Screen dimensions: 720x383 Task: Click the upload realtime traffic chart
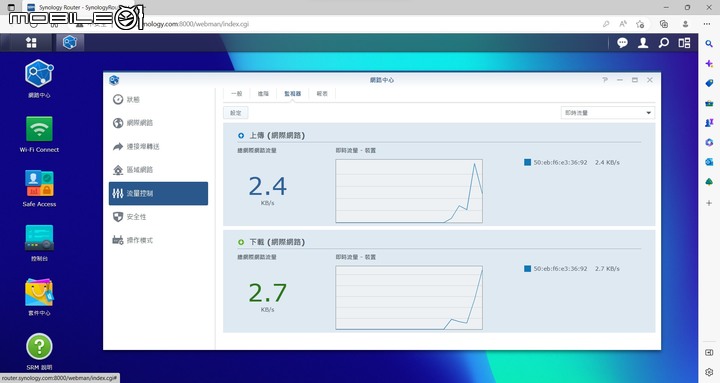tap(409, 191)
